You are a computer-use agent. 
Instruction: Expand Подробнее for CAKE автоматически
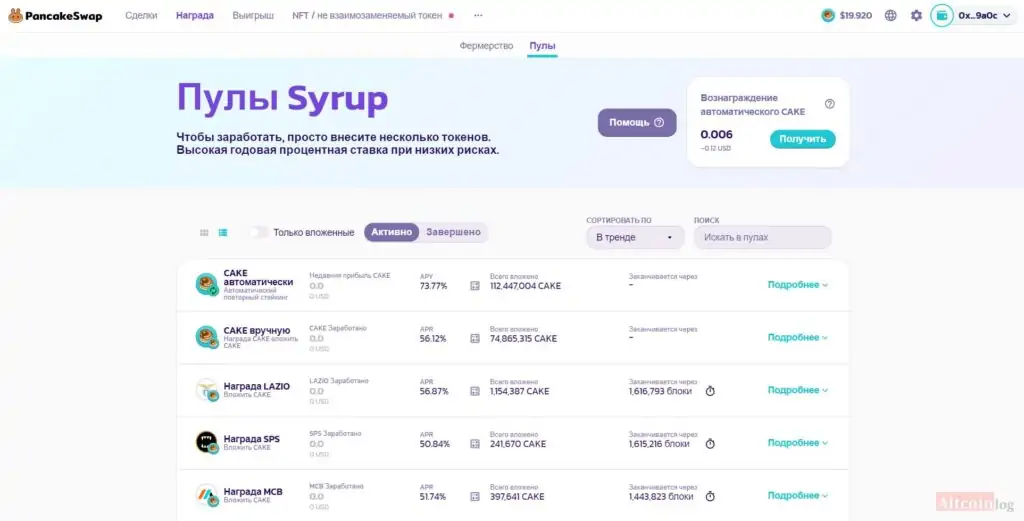click(797, 285)
